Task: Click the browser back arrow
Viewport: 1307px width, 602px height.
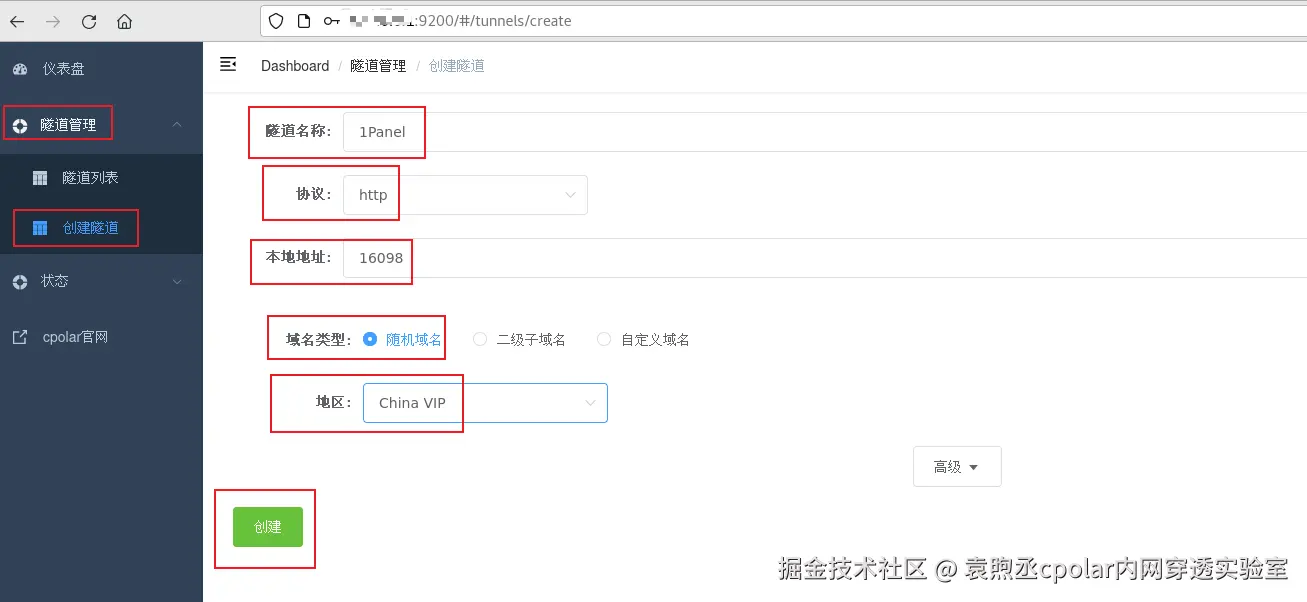Action: point(17,21)
